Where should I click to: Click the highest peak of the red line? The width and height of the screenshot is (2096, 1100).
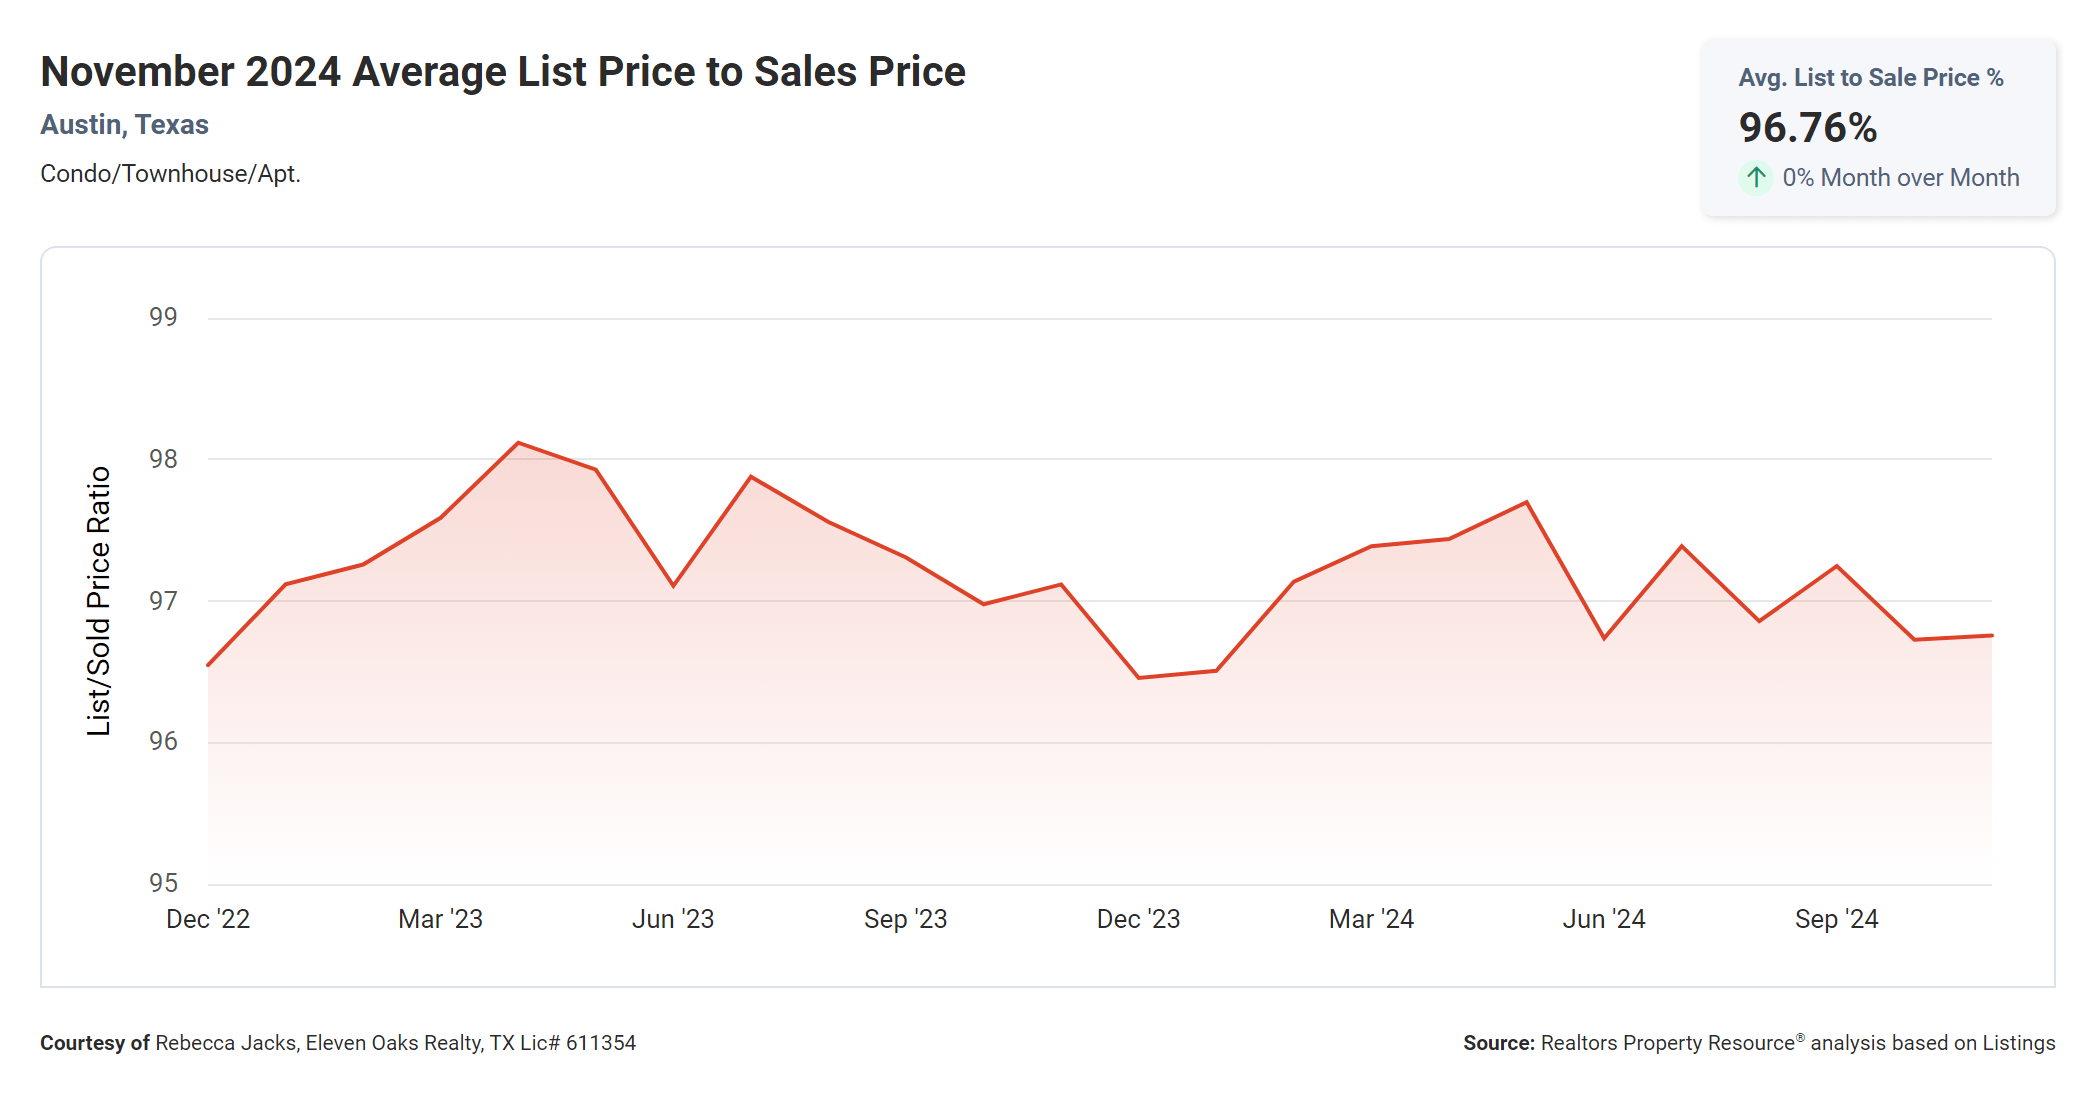(518, 443)
